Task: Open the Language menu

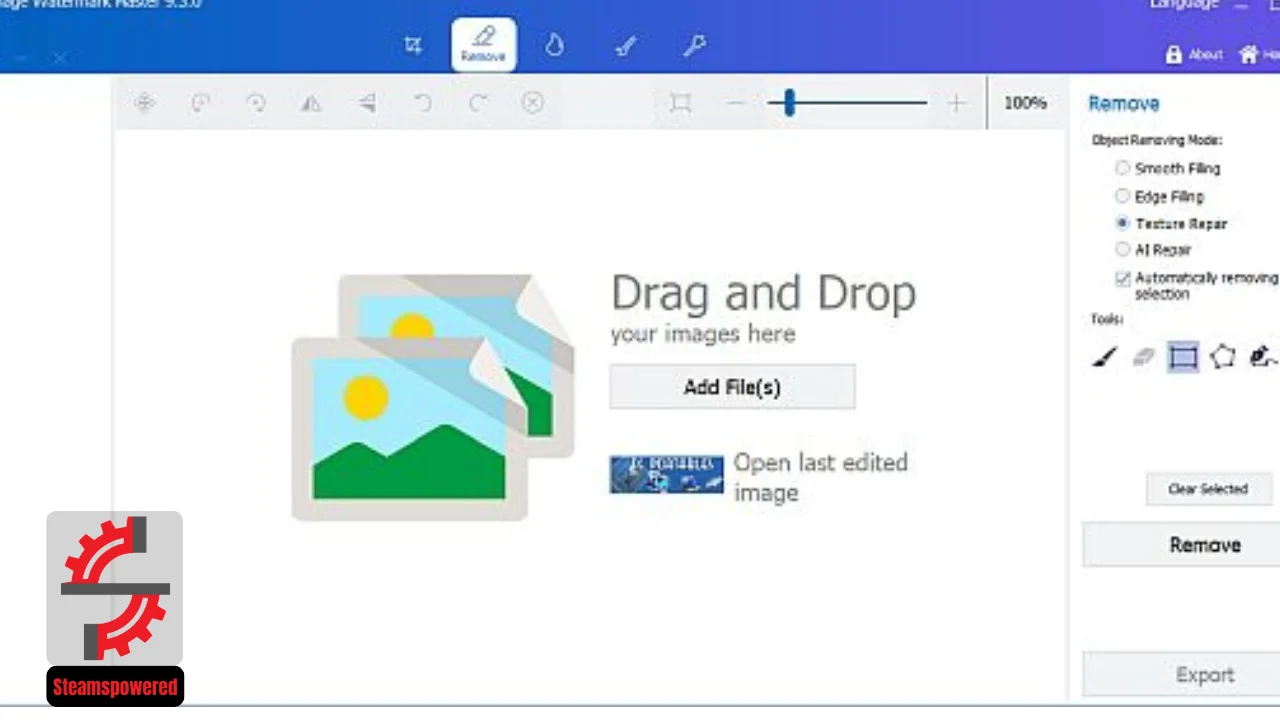Action: (1185, 5)
